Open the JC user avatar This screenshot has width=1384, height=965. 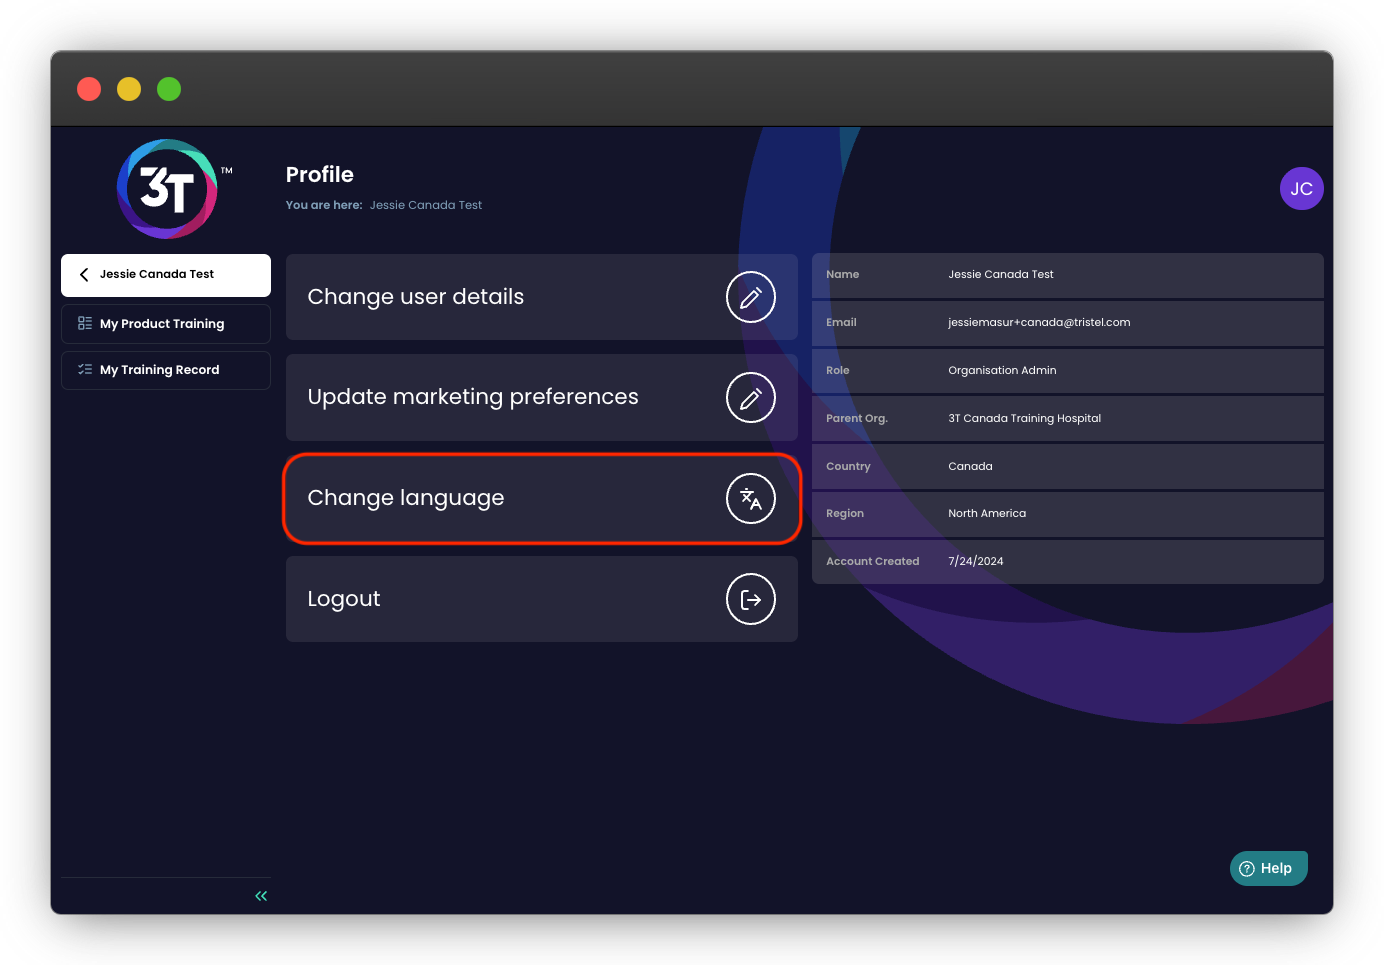click(x=1301, y=189)
